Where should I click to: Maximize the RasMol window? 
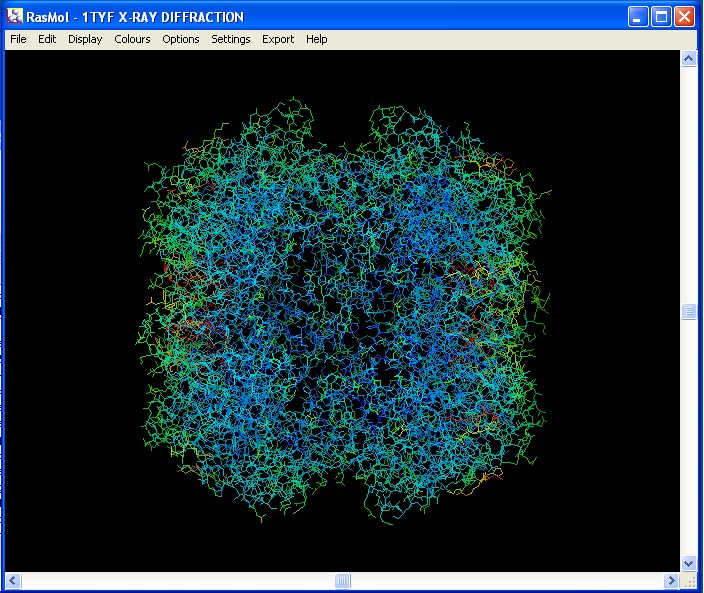click(661, 17)
